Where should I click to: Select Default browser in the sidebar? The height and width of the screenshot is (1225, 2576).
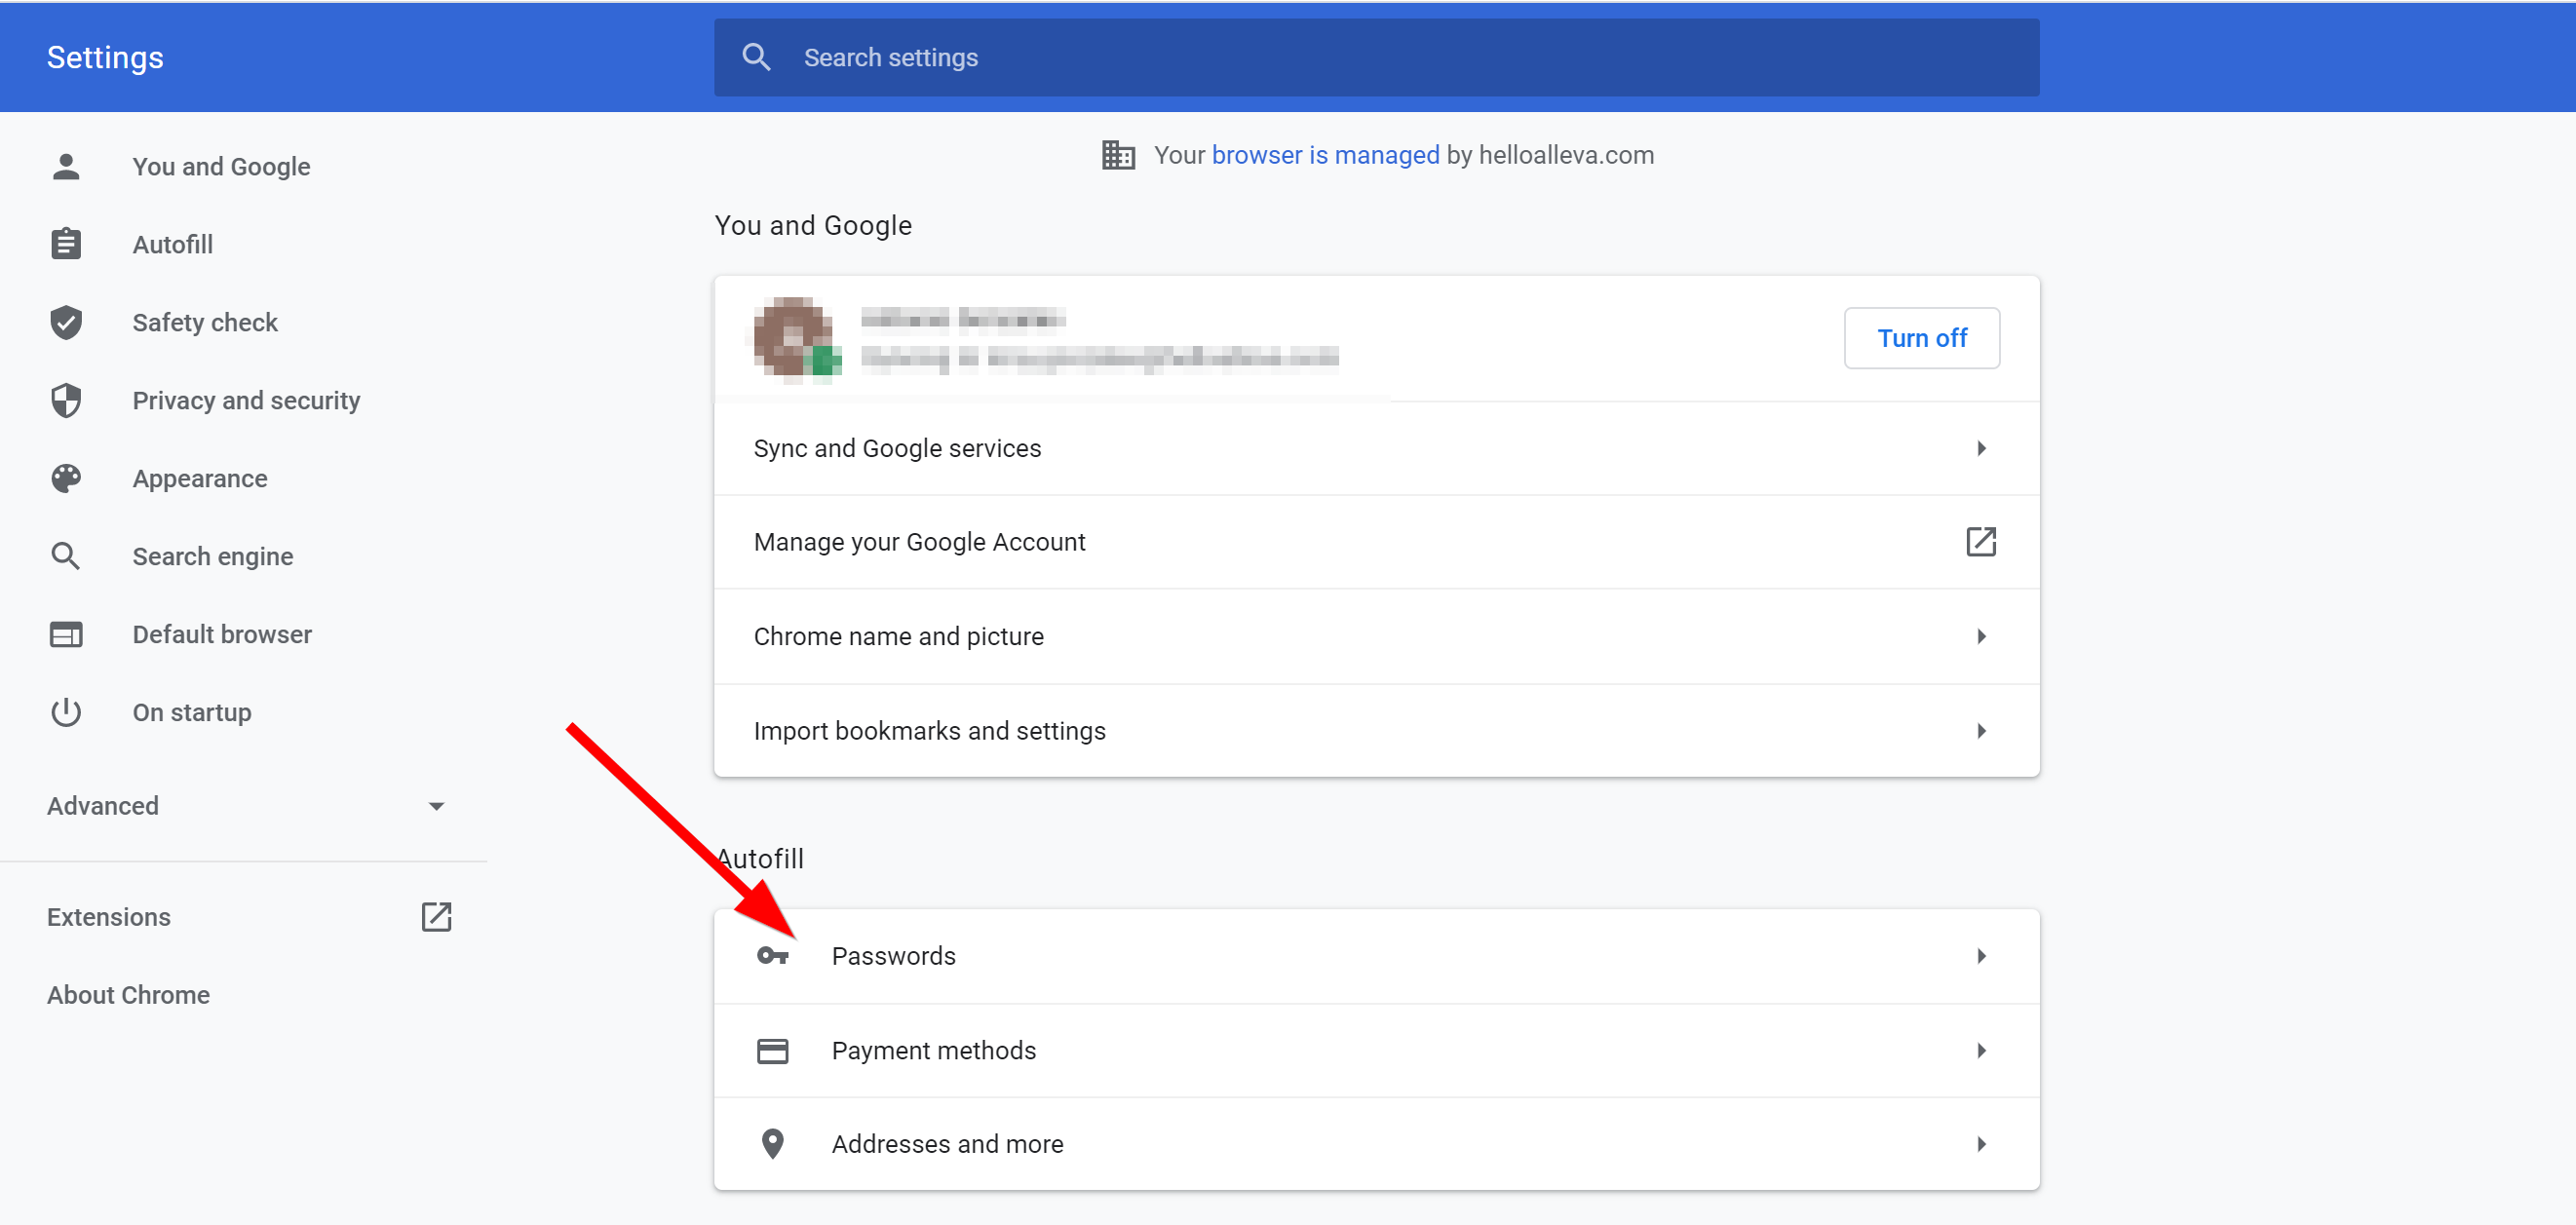(221, 634)
